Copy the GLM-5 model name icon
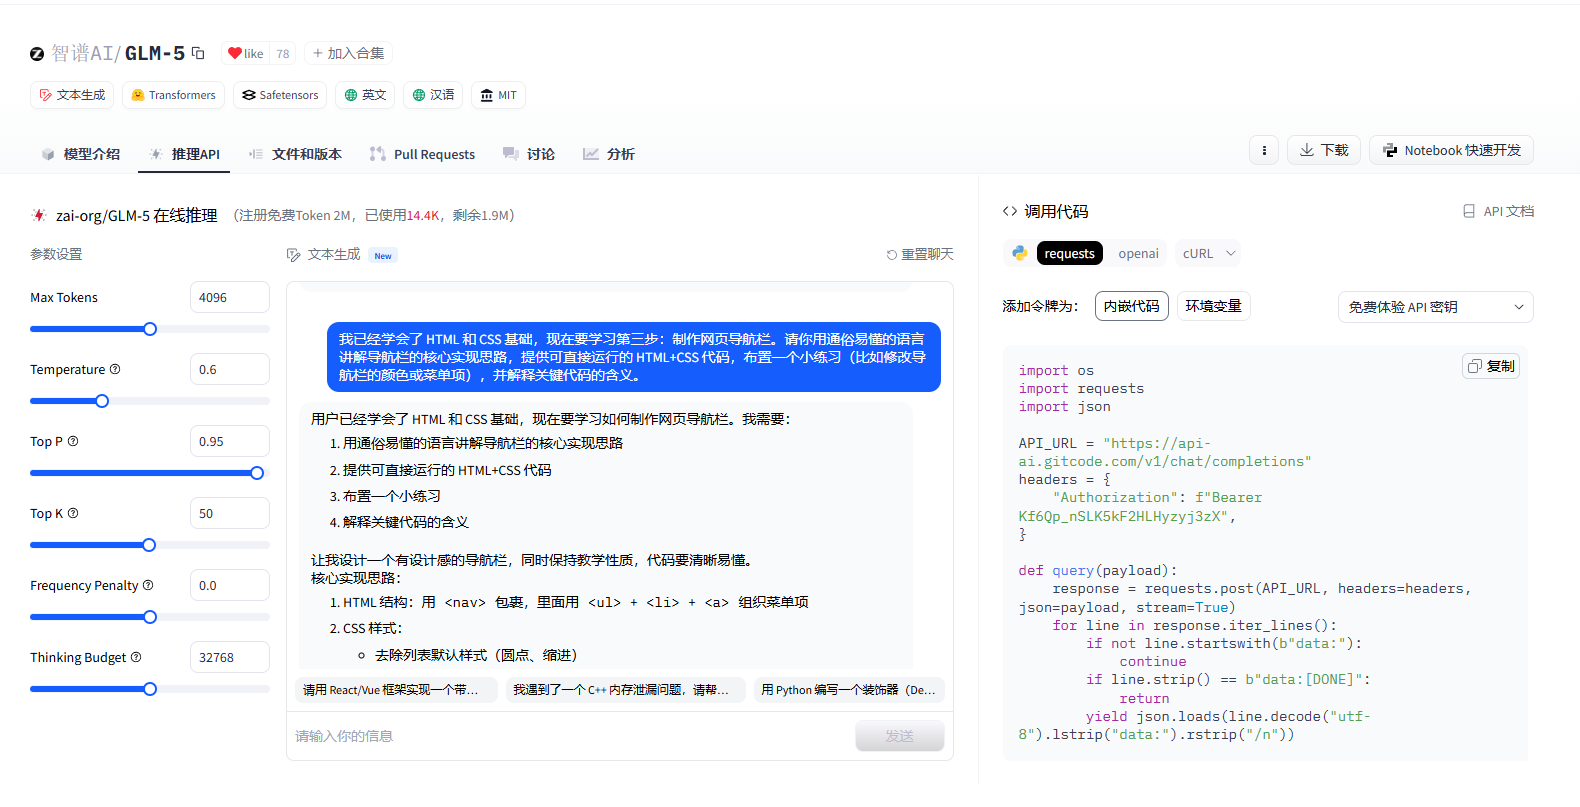 (x=198, y=53)
